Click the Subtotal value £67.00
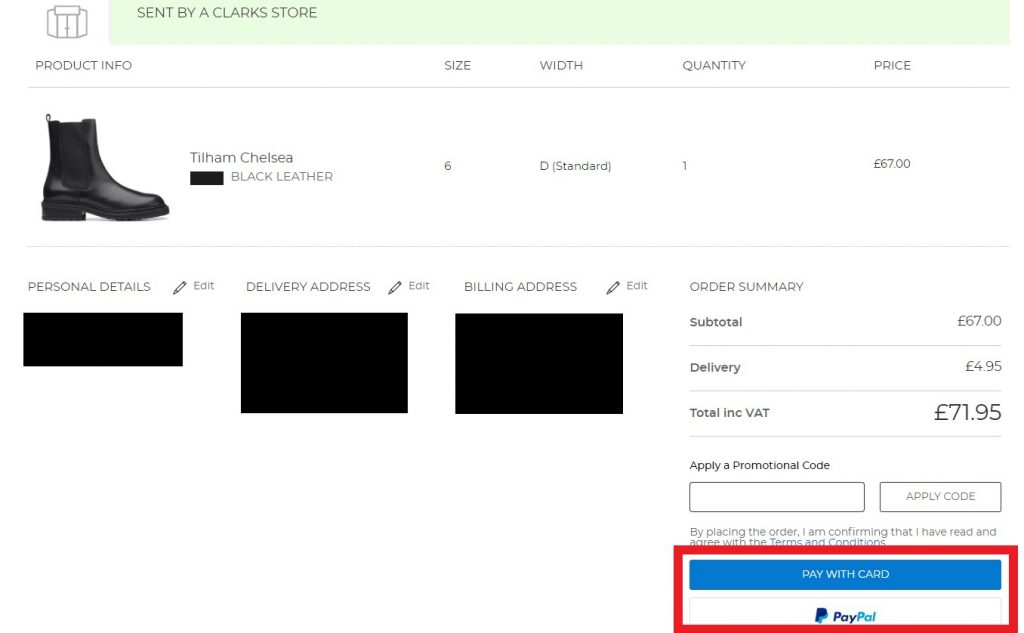 click(x=979, y=321)
